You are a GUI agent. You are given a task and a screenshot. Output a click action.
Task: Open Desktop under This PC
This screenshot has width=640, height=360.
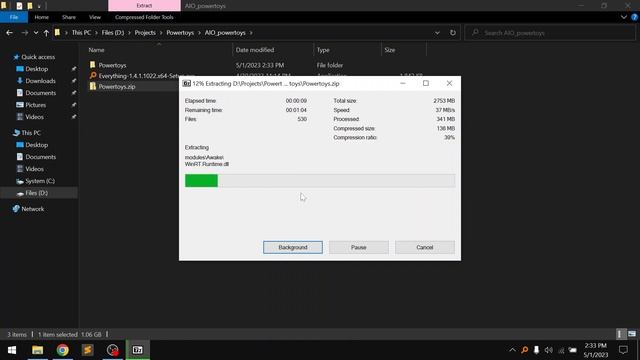pos(36,145)
